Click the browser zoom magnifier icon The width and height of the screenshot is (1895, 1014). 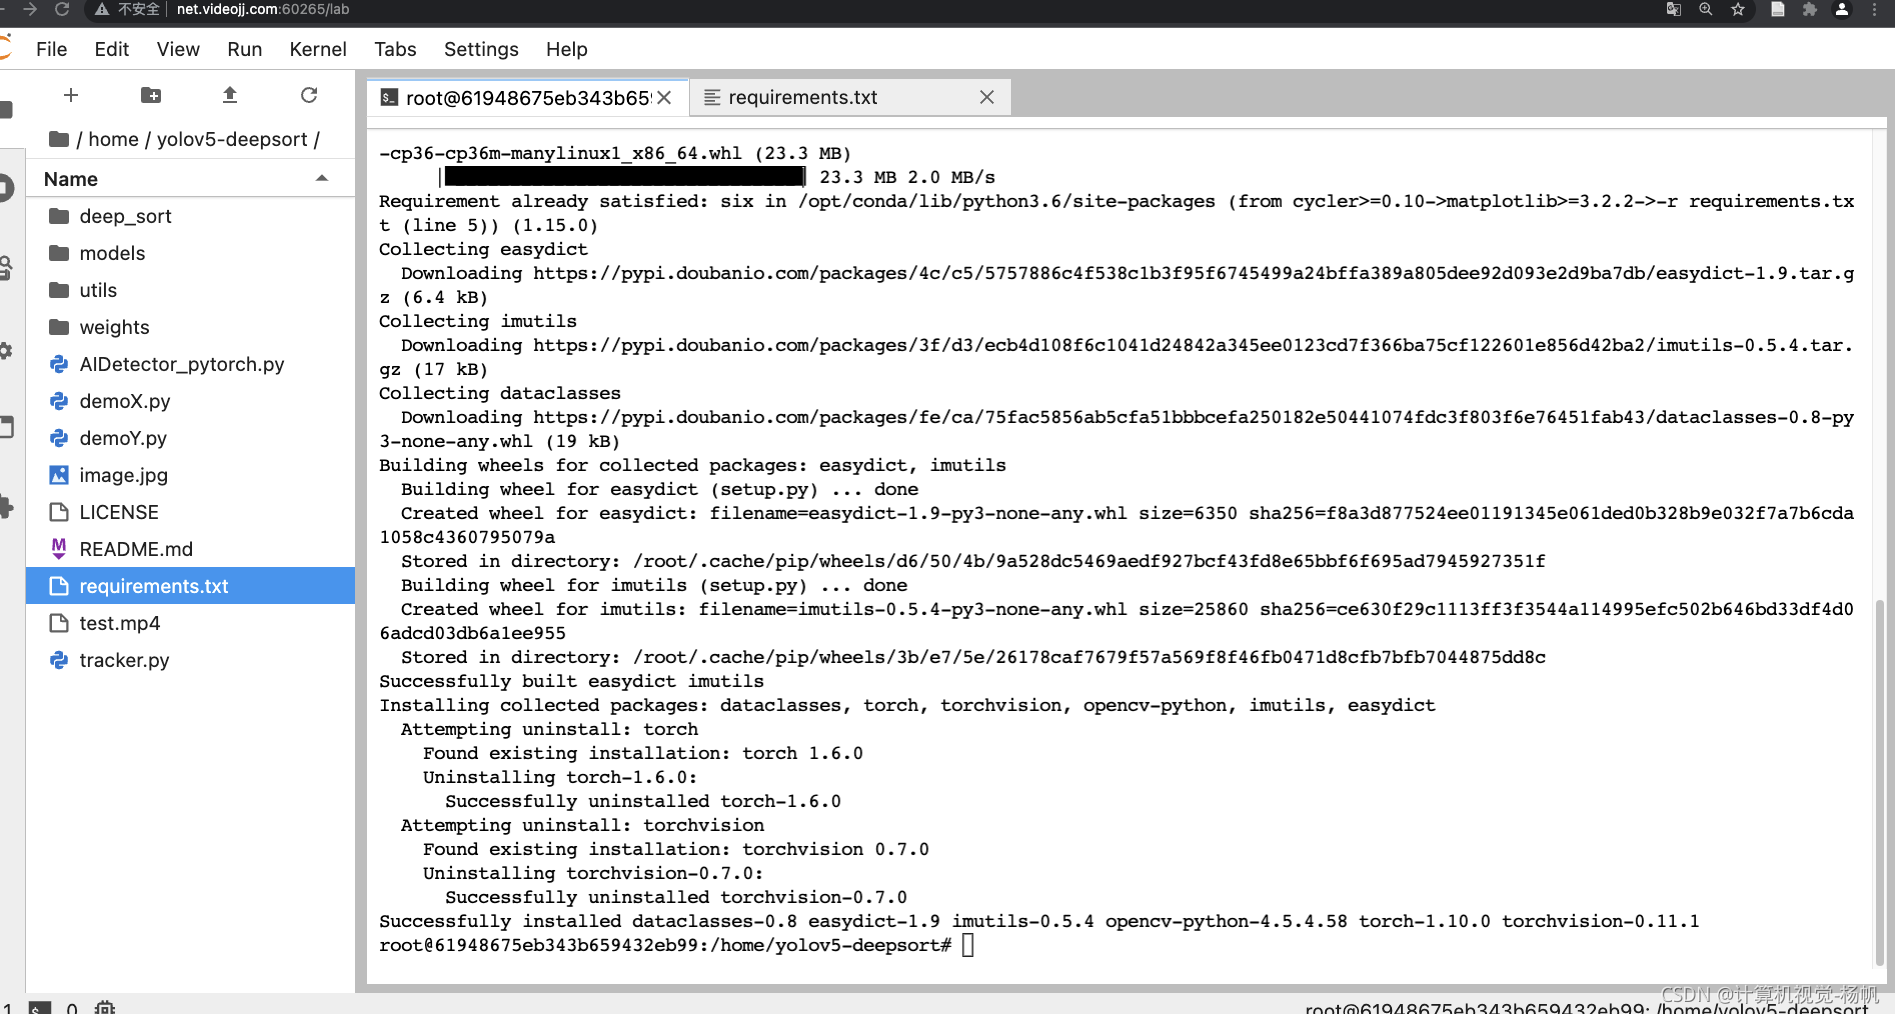point(1706,9)
